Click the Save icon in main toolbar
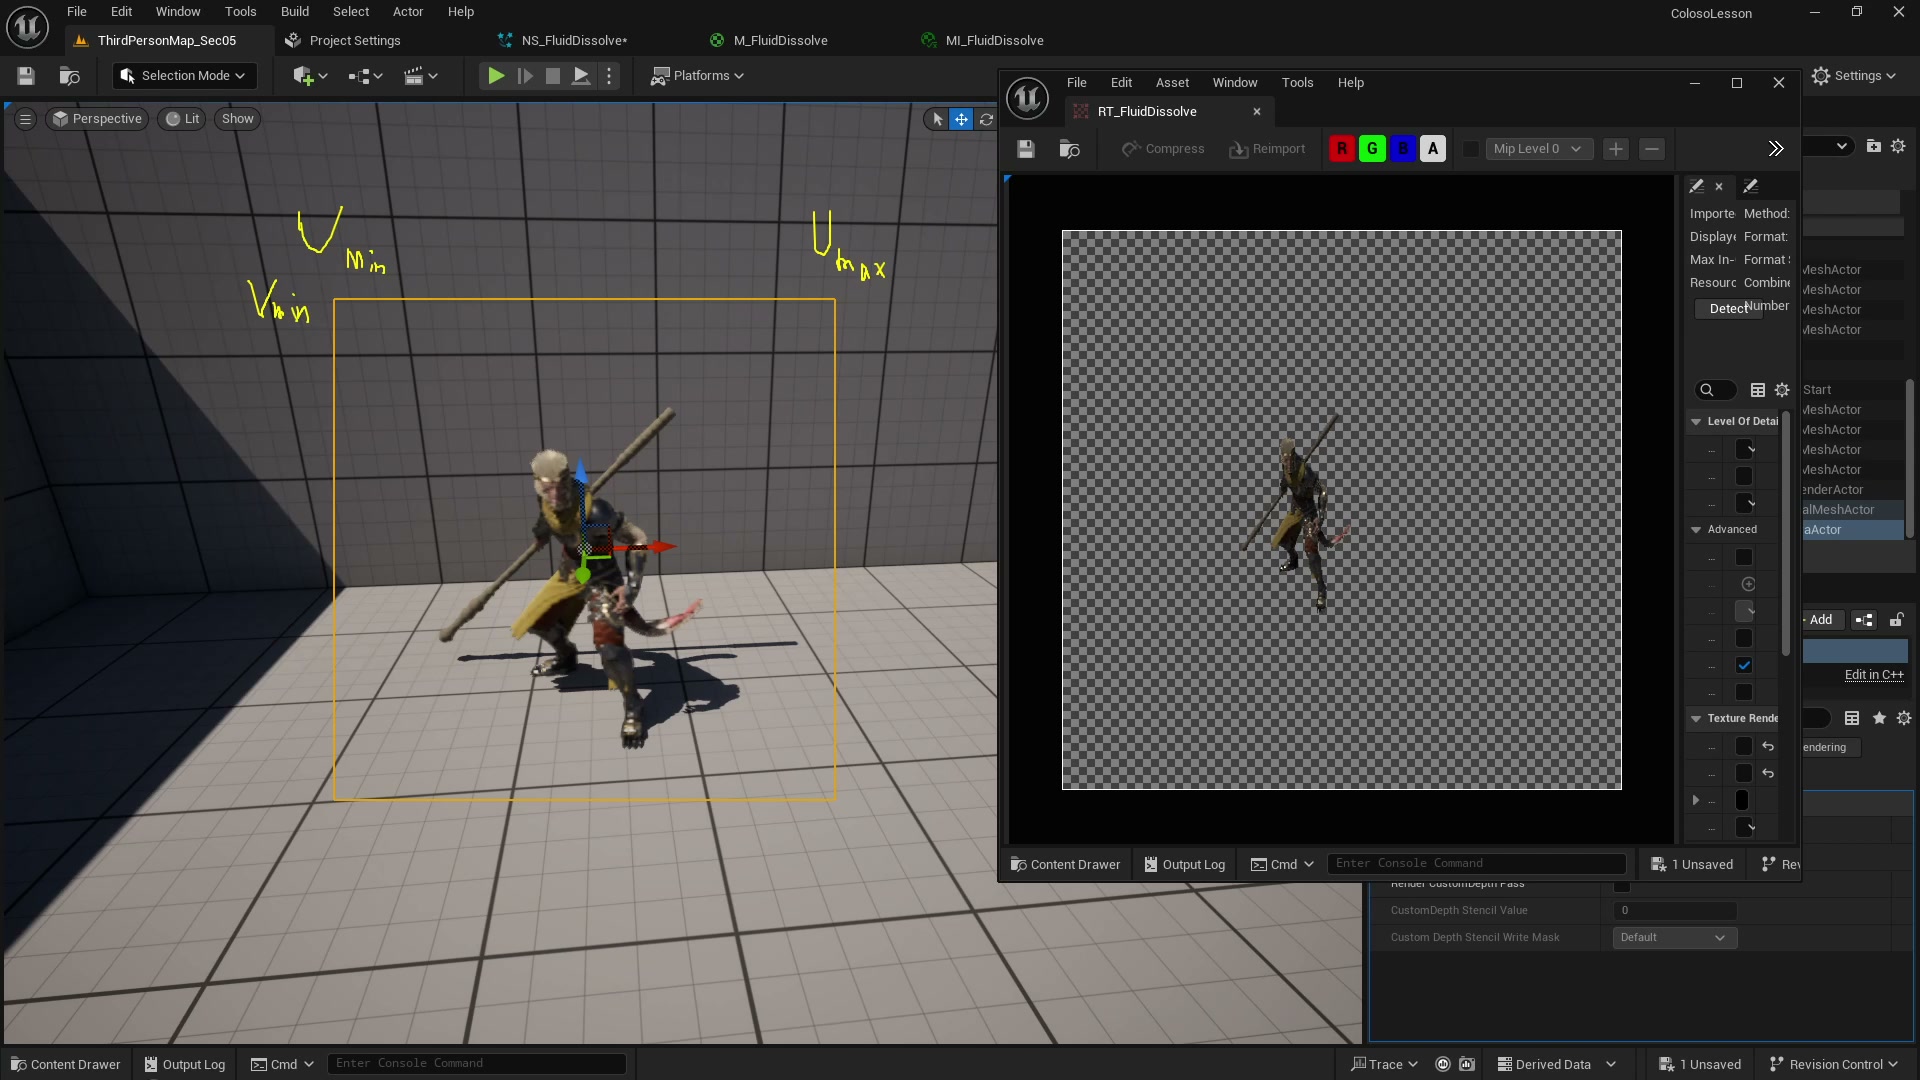1920x1080 pixels. (x=26, y=76)
